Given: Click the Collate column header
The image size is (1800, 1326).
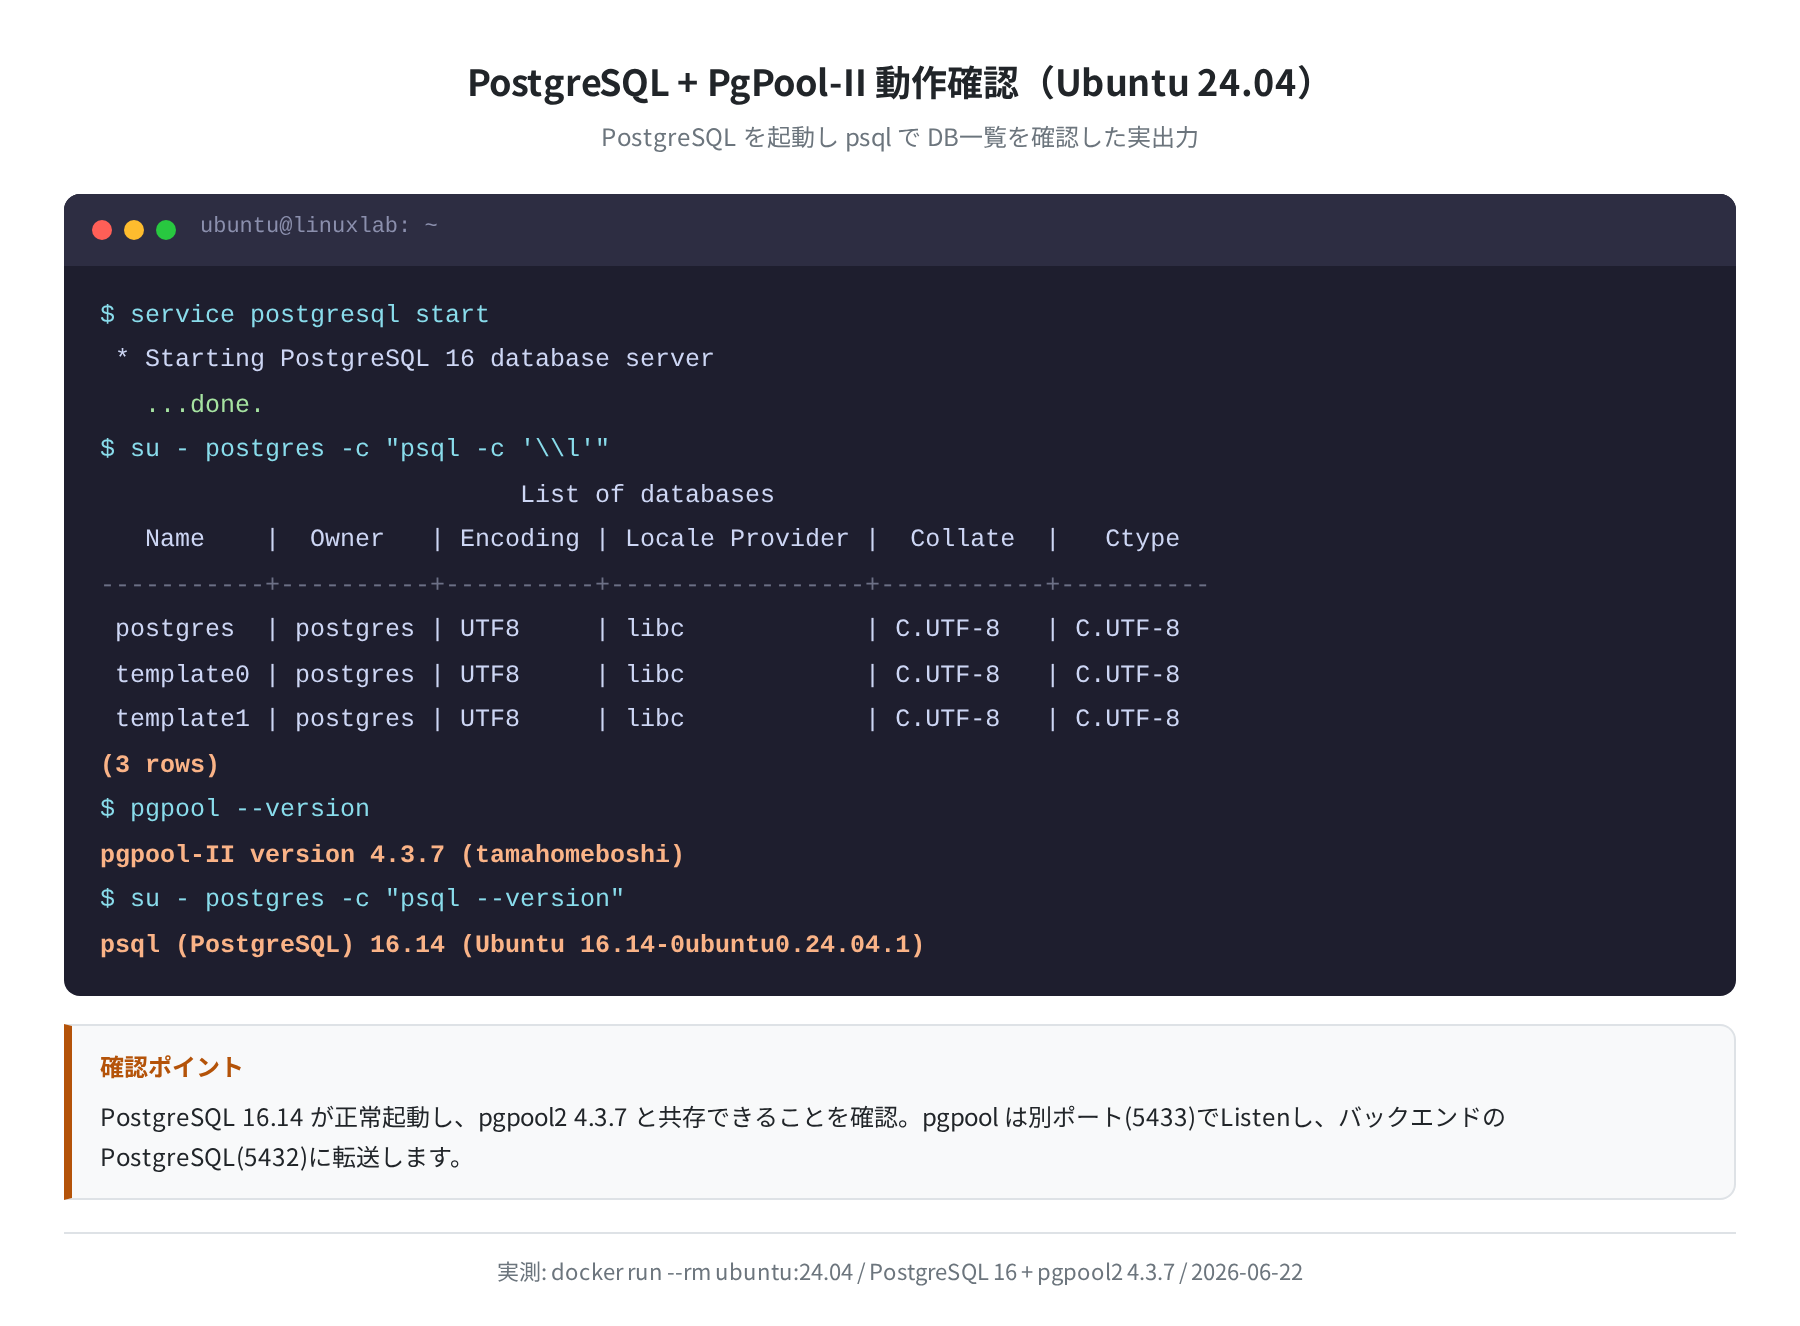Looking at the screenshot, I should (x=962, y=539).
